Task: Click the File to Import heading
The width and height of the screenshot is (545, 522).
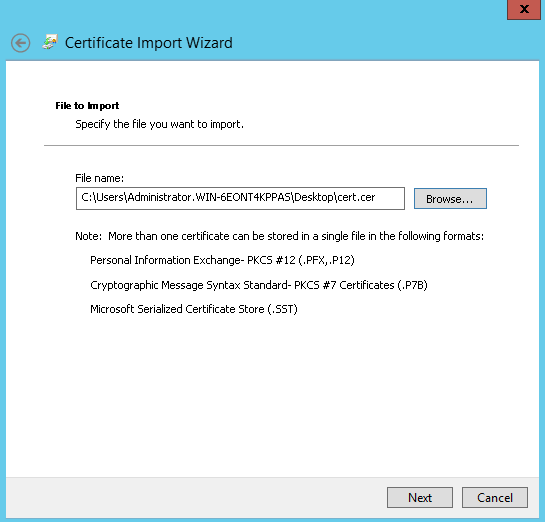Action: click(x=87, y=106)
